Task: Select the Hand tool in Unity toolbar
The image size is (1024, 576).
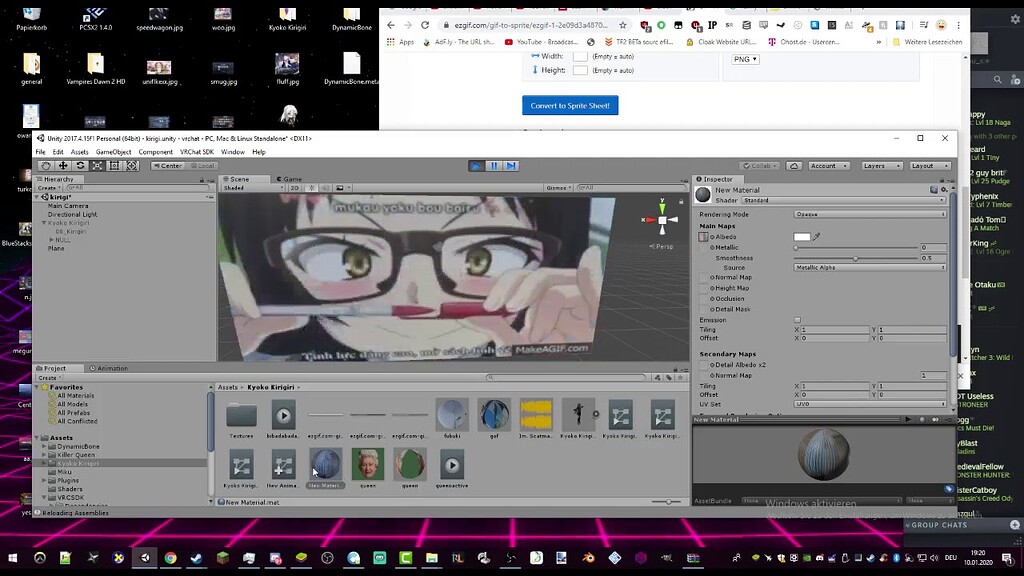Action: coord(45,165)
